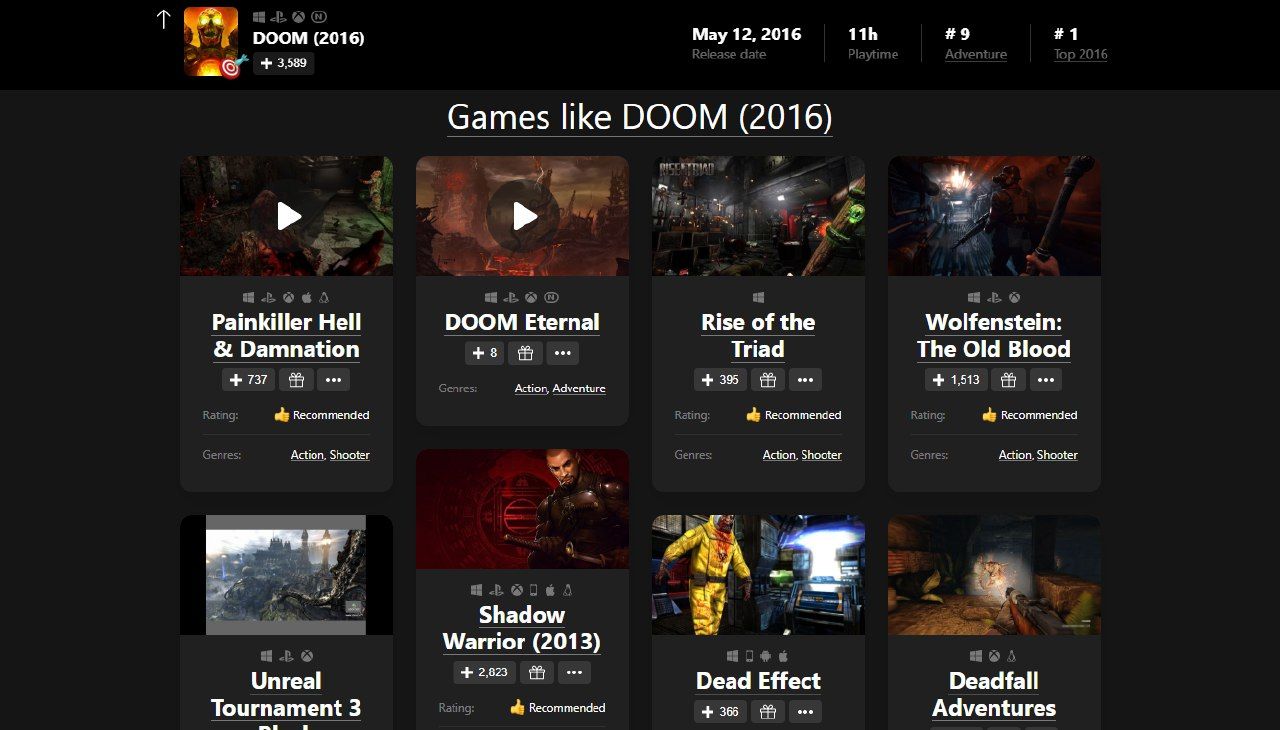Open the three-dots menu for Dead Effect
The width and height of the screenshot is (1280, 730).
click(x=806, y=712)
